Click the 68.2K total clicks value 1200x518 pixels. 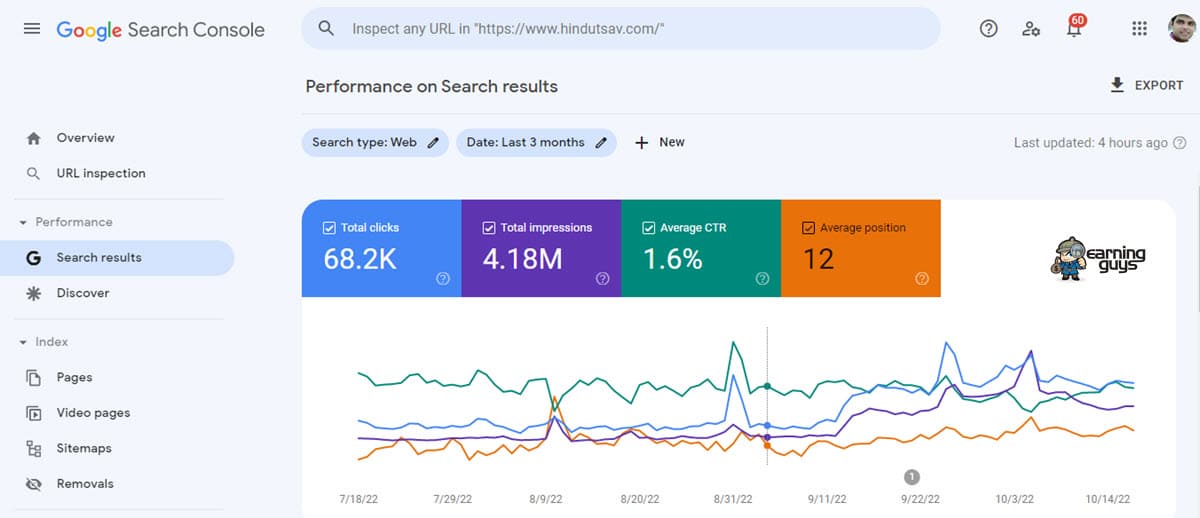pyautogui.click(x=360, y=259)
